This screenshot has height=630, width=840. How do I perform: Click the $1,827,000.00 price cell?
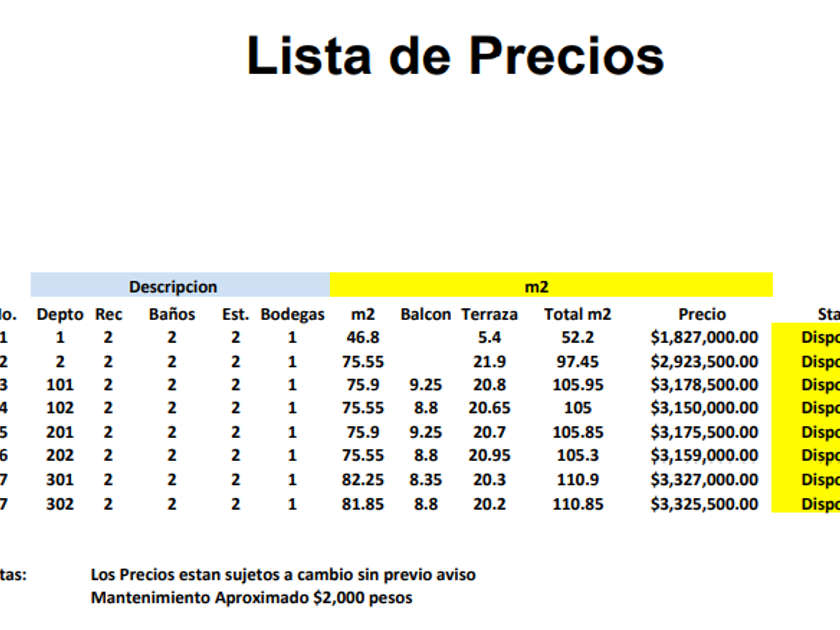click(x=704, y=338)
